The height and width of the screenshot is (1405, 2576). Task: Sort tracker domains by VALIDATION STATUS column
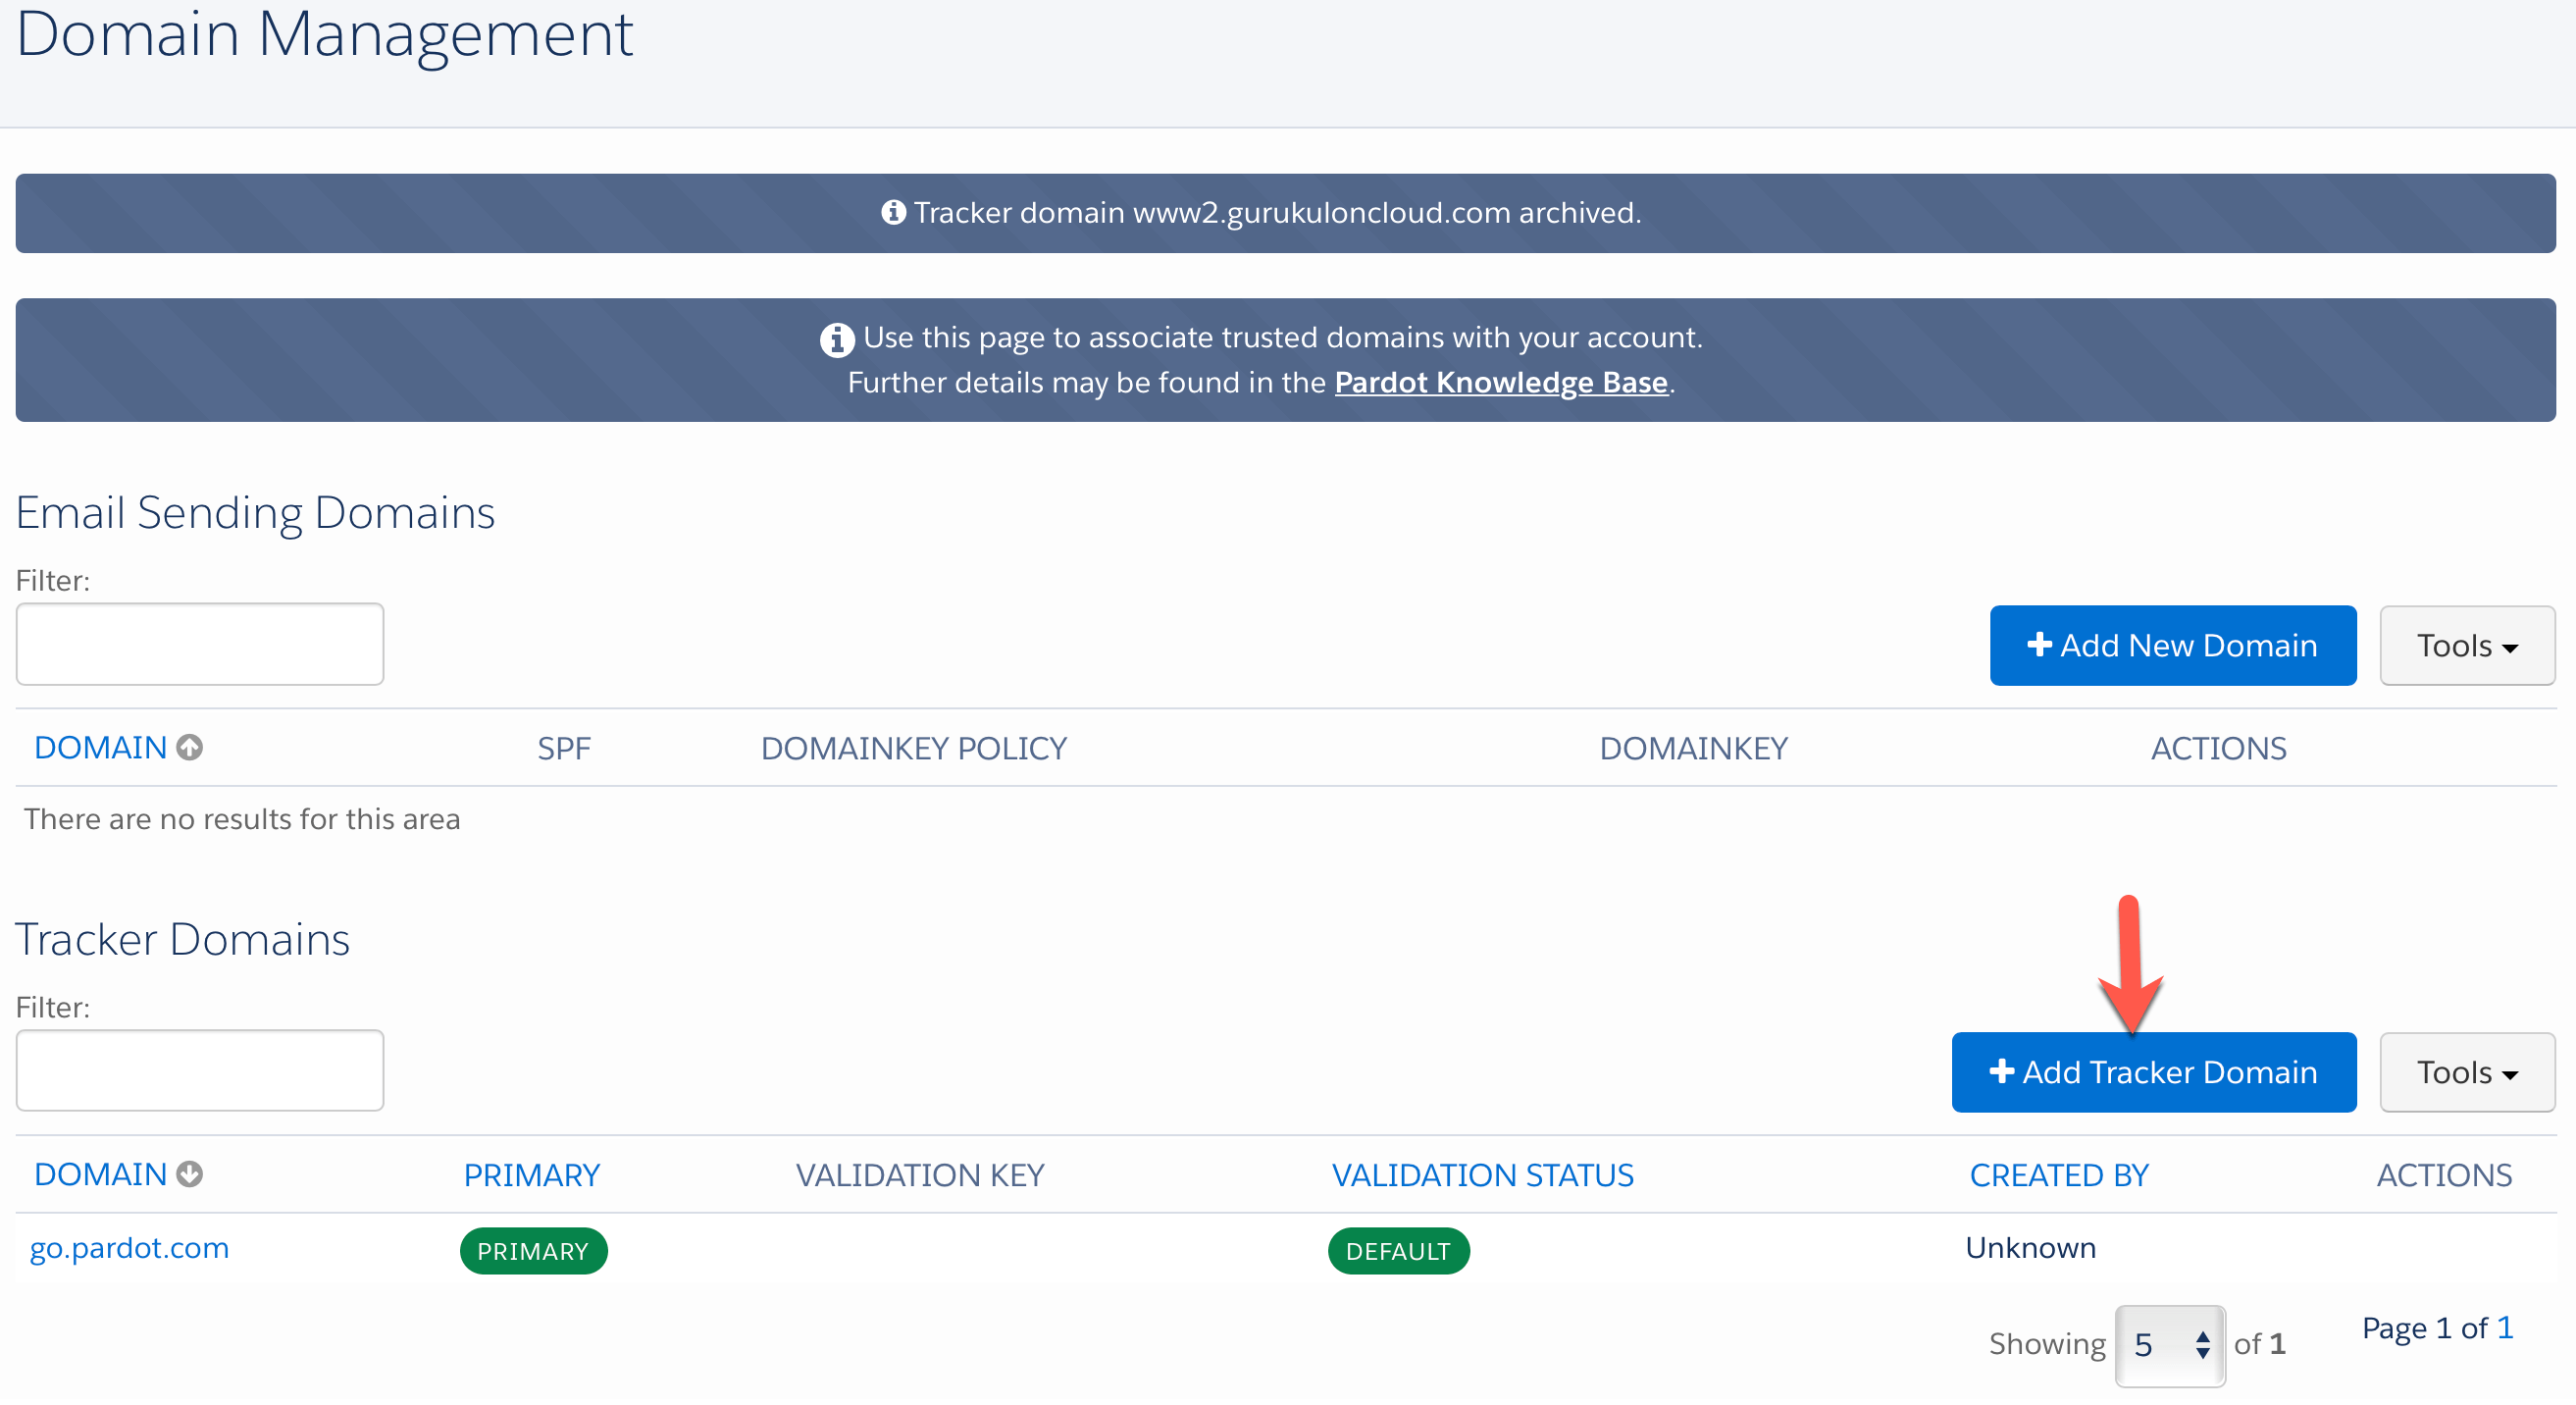pos(1482,1175)
